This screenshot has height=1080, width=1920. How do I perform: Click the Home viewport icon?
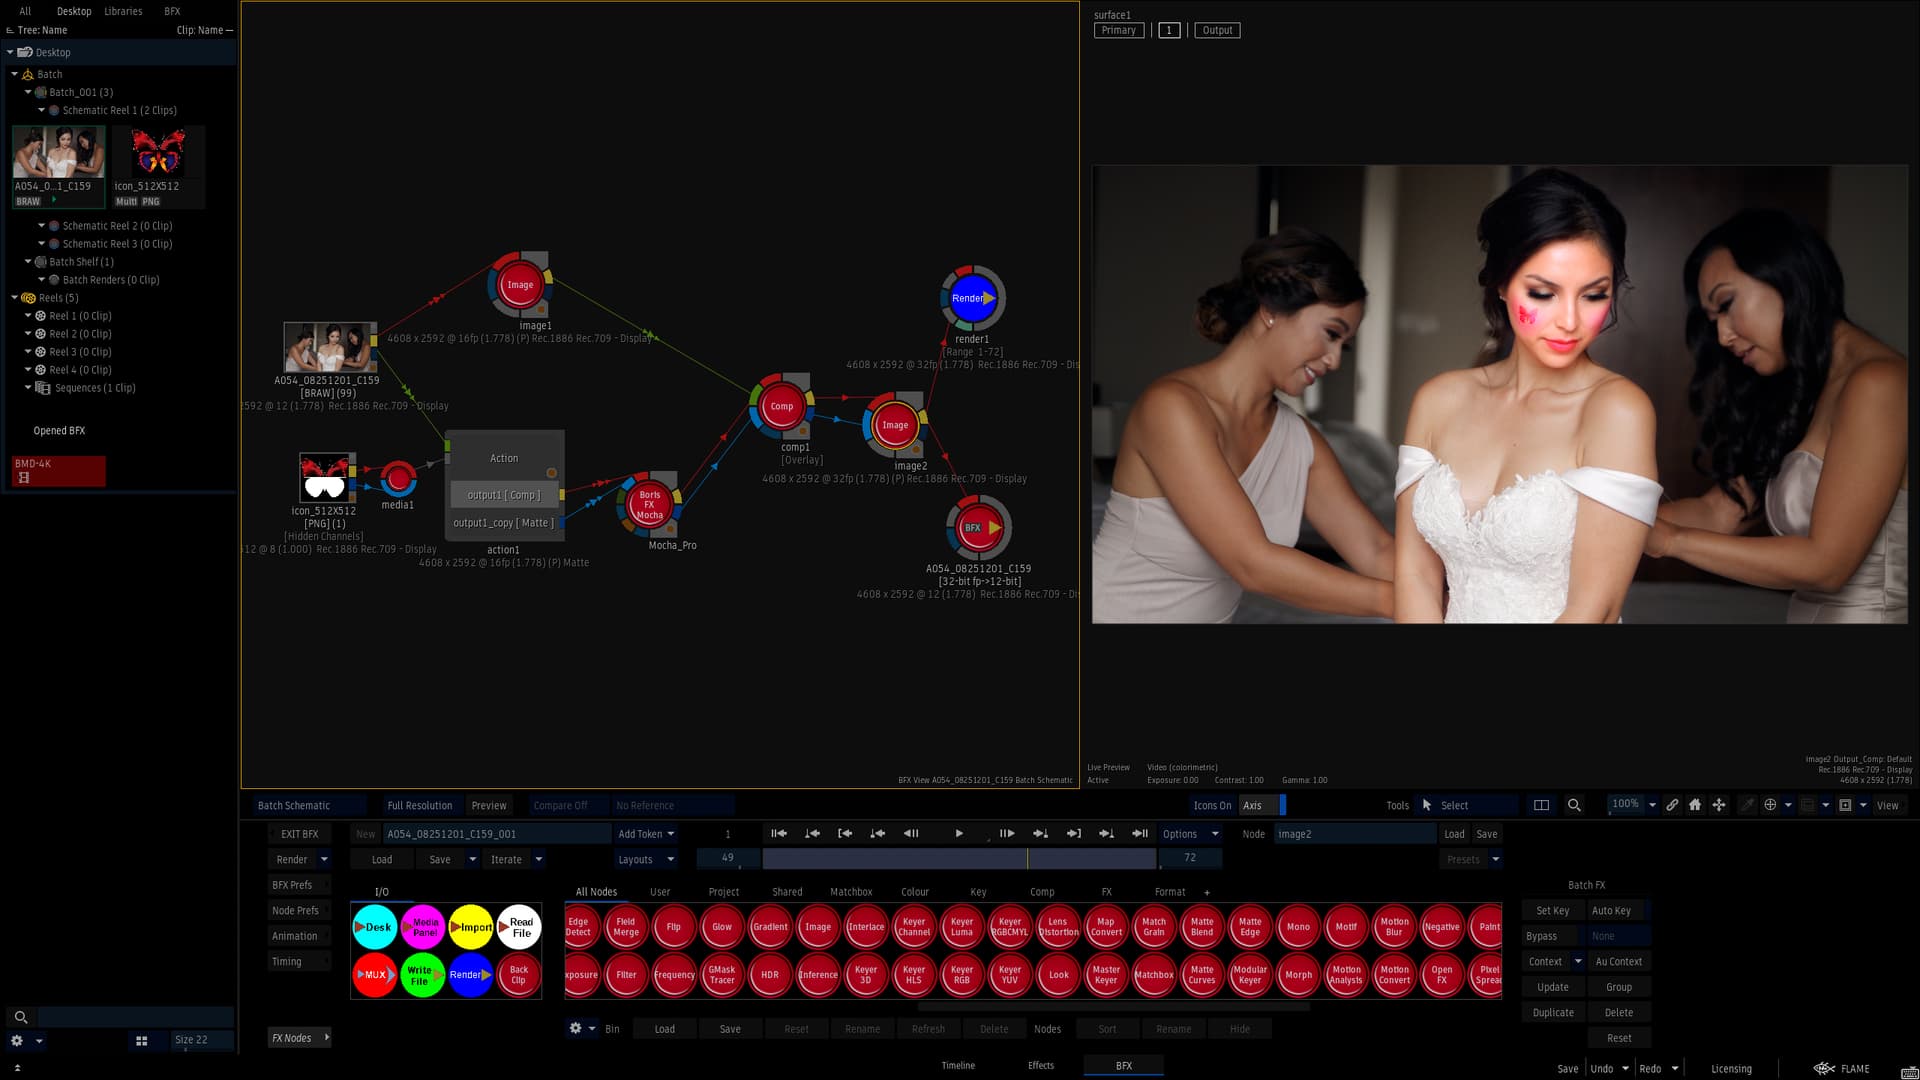[1695, 805]
